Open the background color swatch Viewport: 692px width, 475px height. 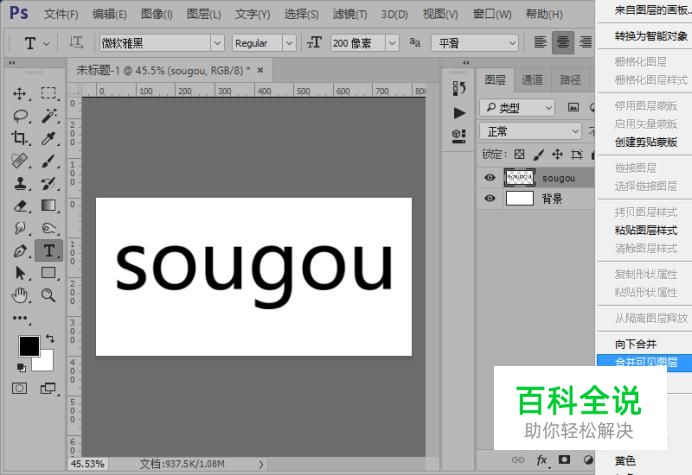coord(47,364)
